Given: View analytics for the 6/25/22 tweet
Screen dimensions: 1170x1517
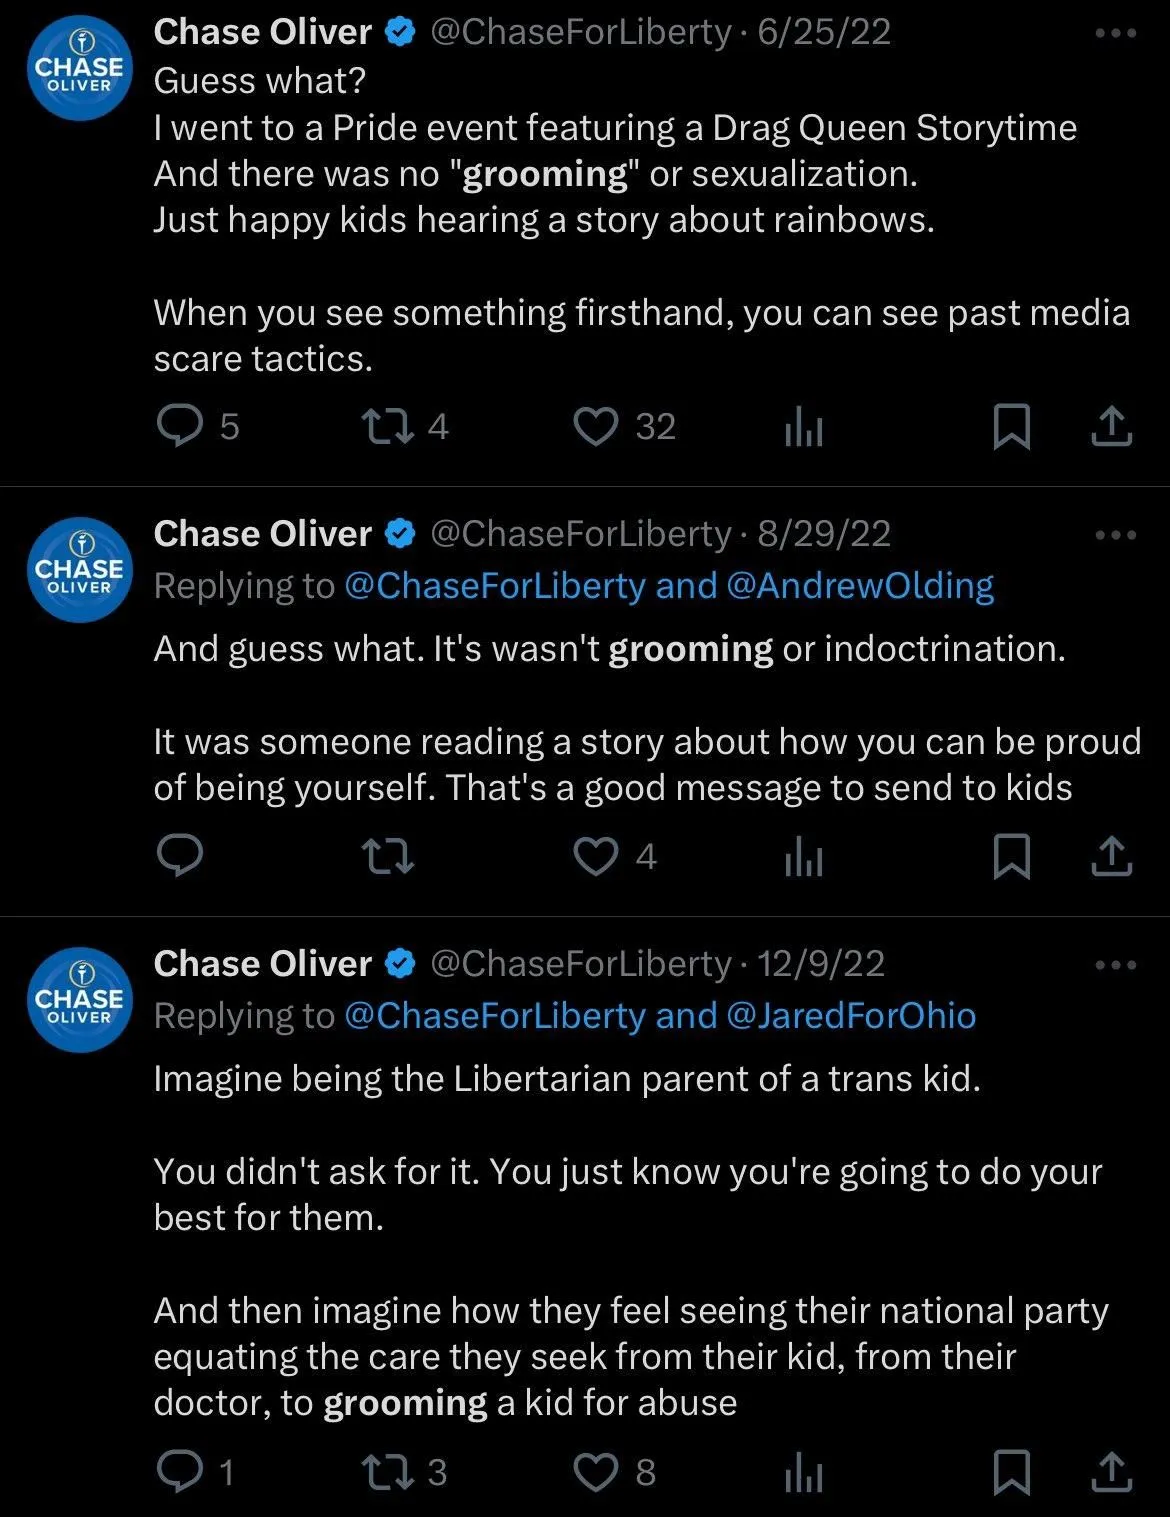Looking at the screenshot, I should click(x=803, y=428).
